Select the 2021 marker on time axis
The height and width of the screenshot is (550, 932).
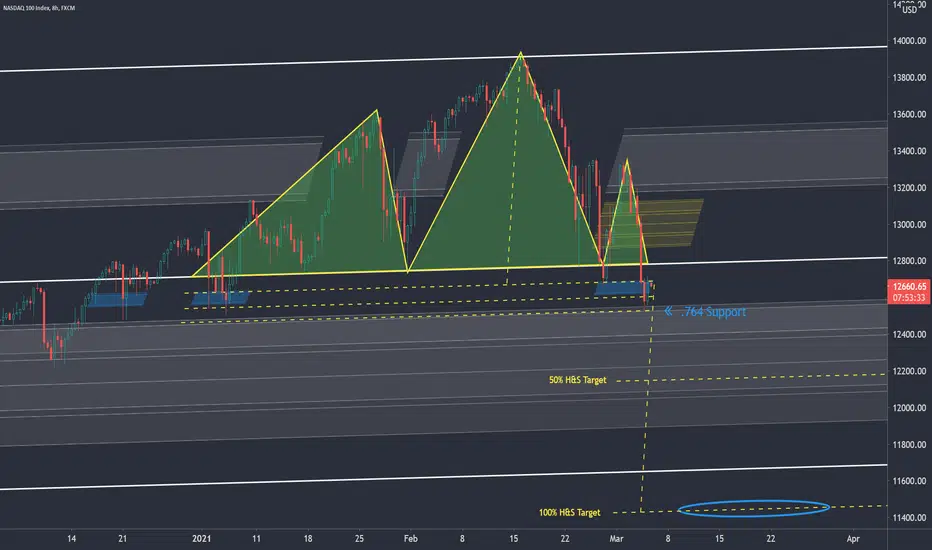(x=201, y=539)
